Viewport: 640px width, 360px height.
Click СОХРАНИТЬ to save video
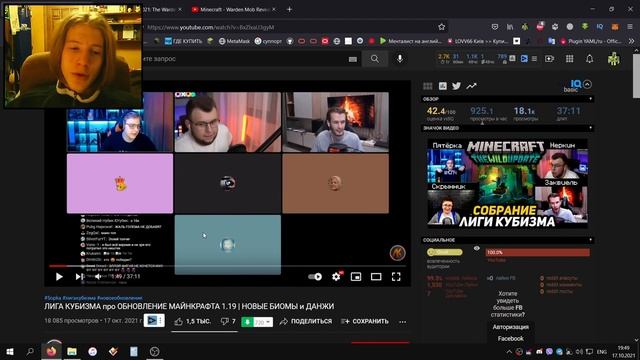364,322
